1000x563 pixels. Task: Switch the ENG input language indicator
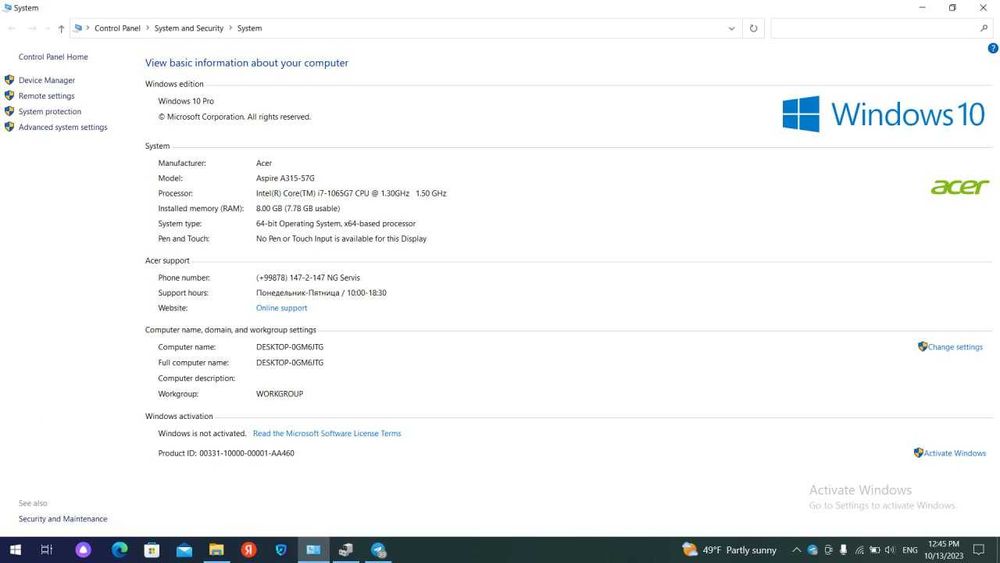(x=910, y=550)
